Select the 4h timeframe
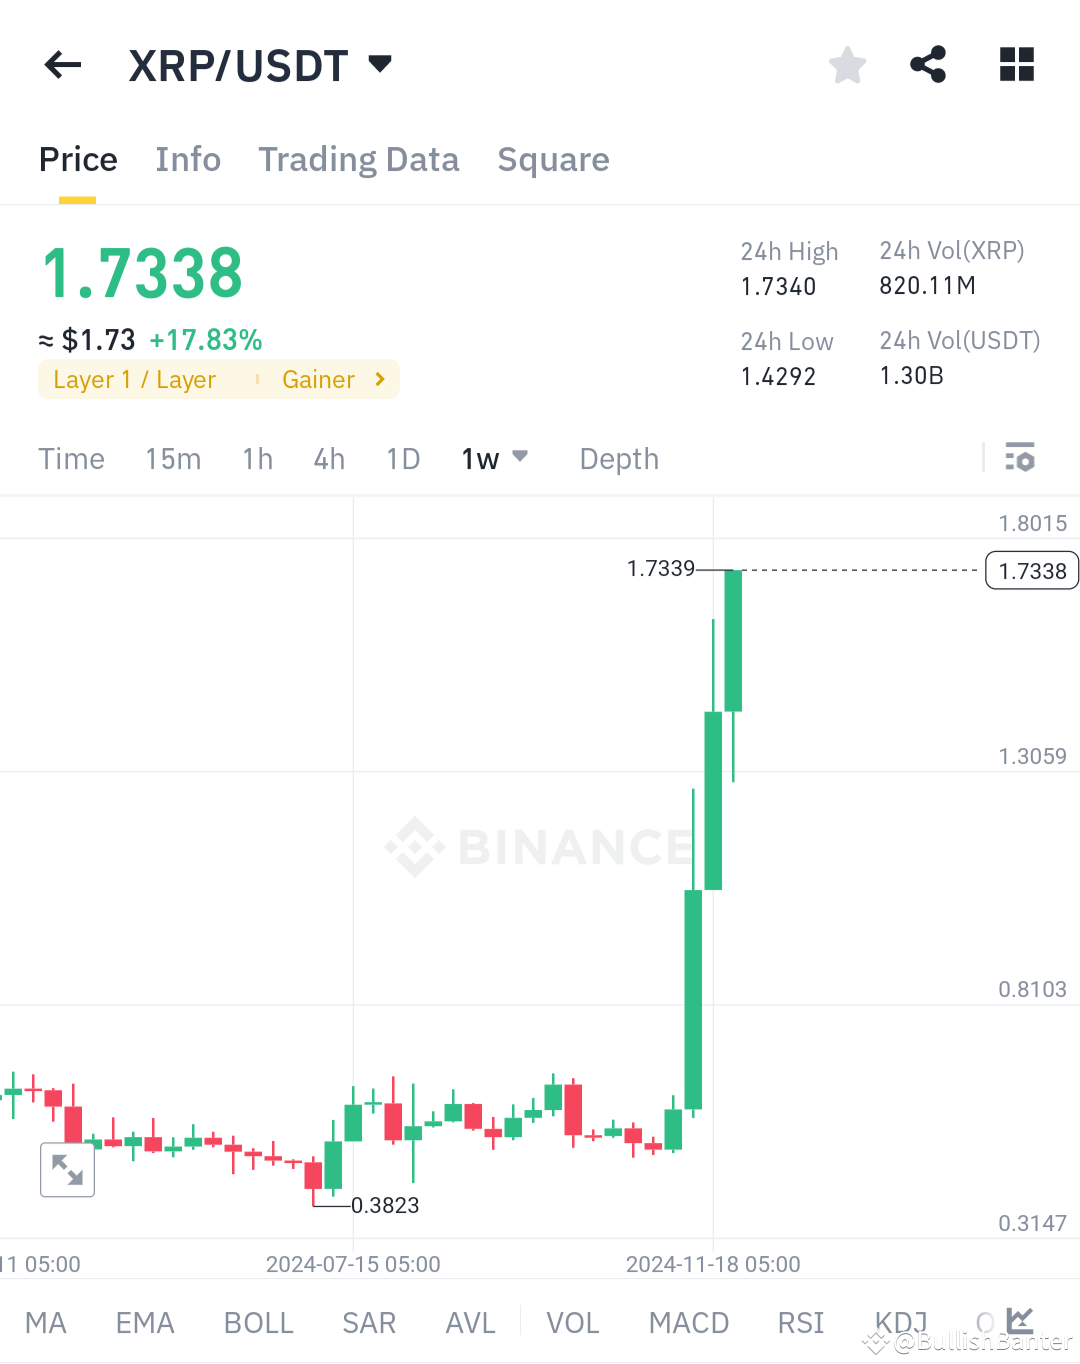Screen dimensions: 1080x1364 [328, 458]
